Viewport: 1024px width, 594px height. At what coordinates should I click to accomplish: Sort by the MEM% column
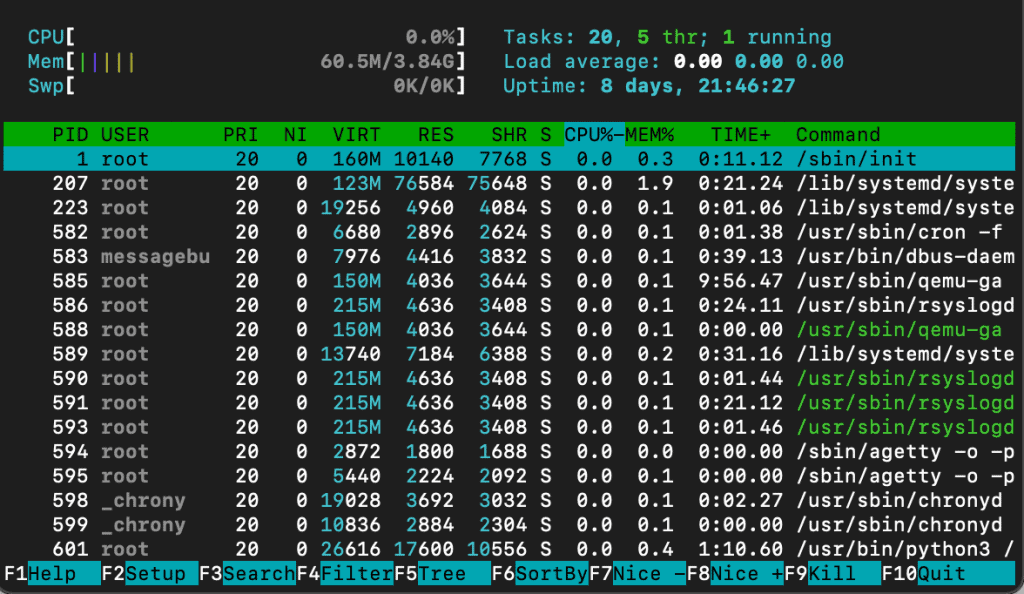(x=652, y=134)
